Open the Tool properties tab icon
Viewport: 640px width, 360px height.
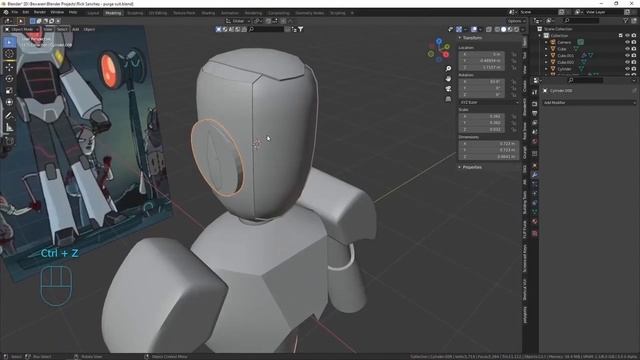[x=535, y=93]
